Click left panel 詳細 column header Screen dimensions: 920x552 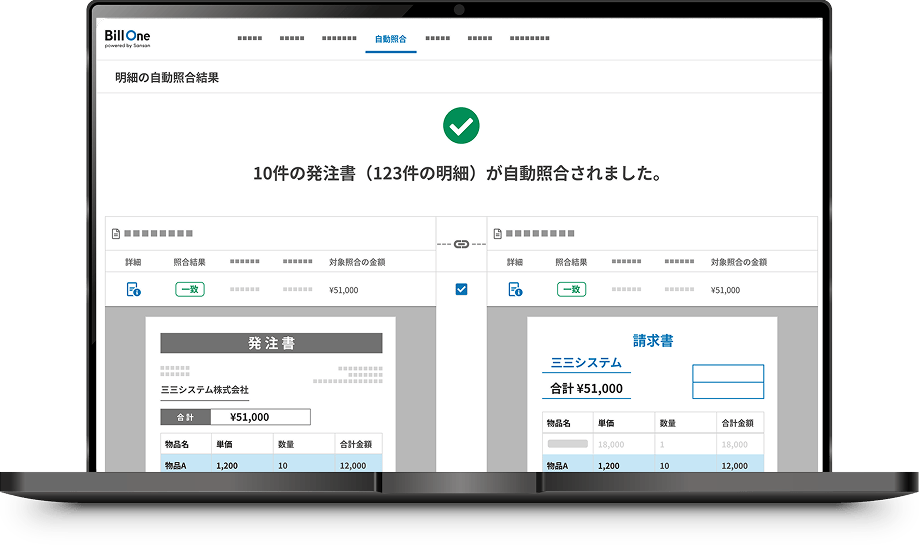pyautogui.click(x=133, y=262)
